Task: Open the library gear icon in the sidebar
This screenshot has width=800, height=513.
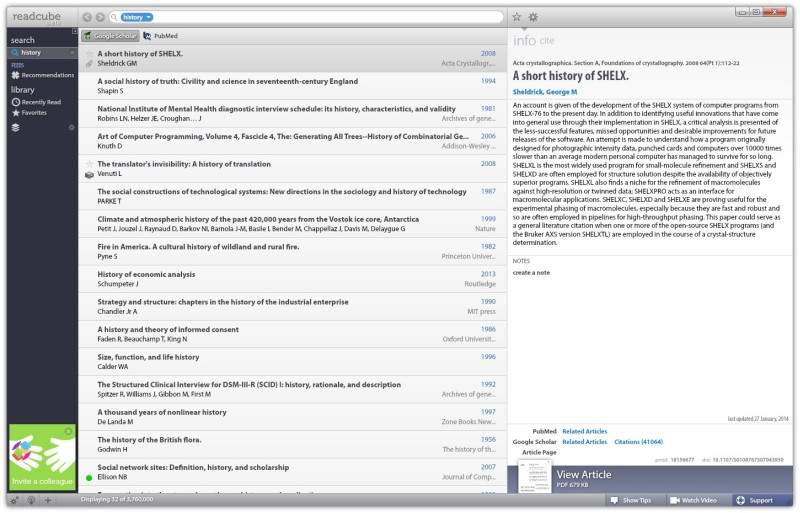Action: click(71, 128)
